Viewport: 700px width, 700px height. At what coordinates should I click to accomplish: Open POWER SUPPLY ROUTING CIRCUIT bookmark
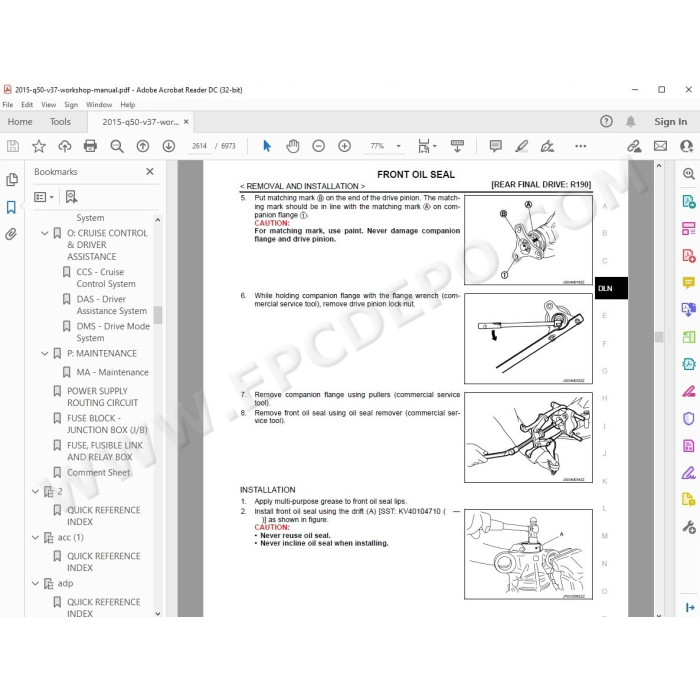(102, 397)
